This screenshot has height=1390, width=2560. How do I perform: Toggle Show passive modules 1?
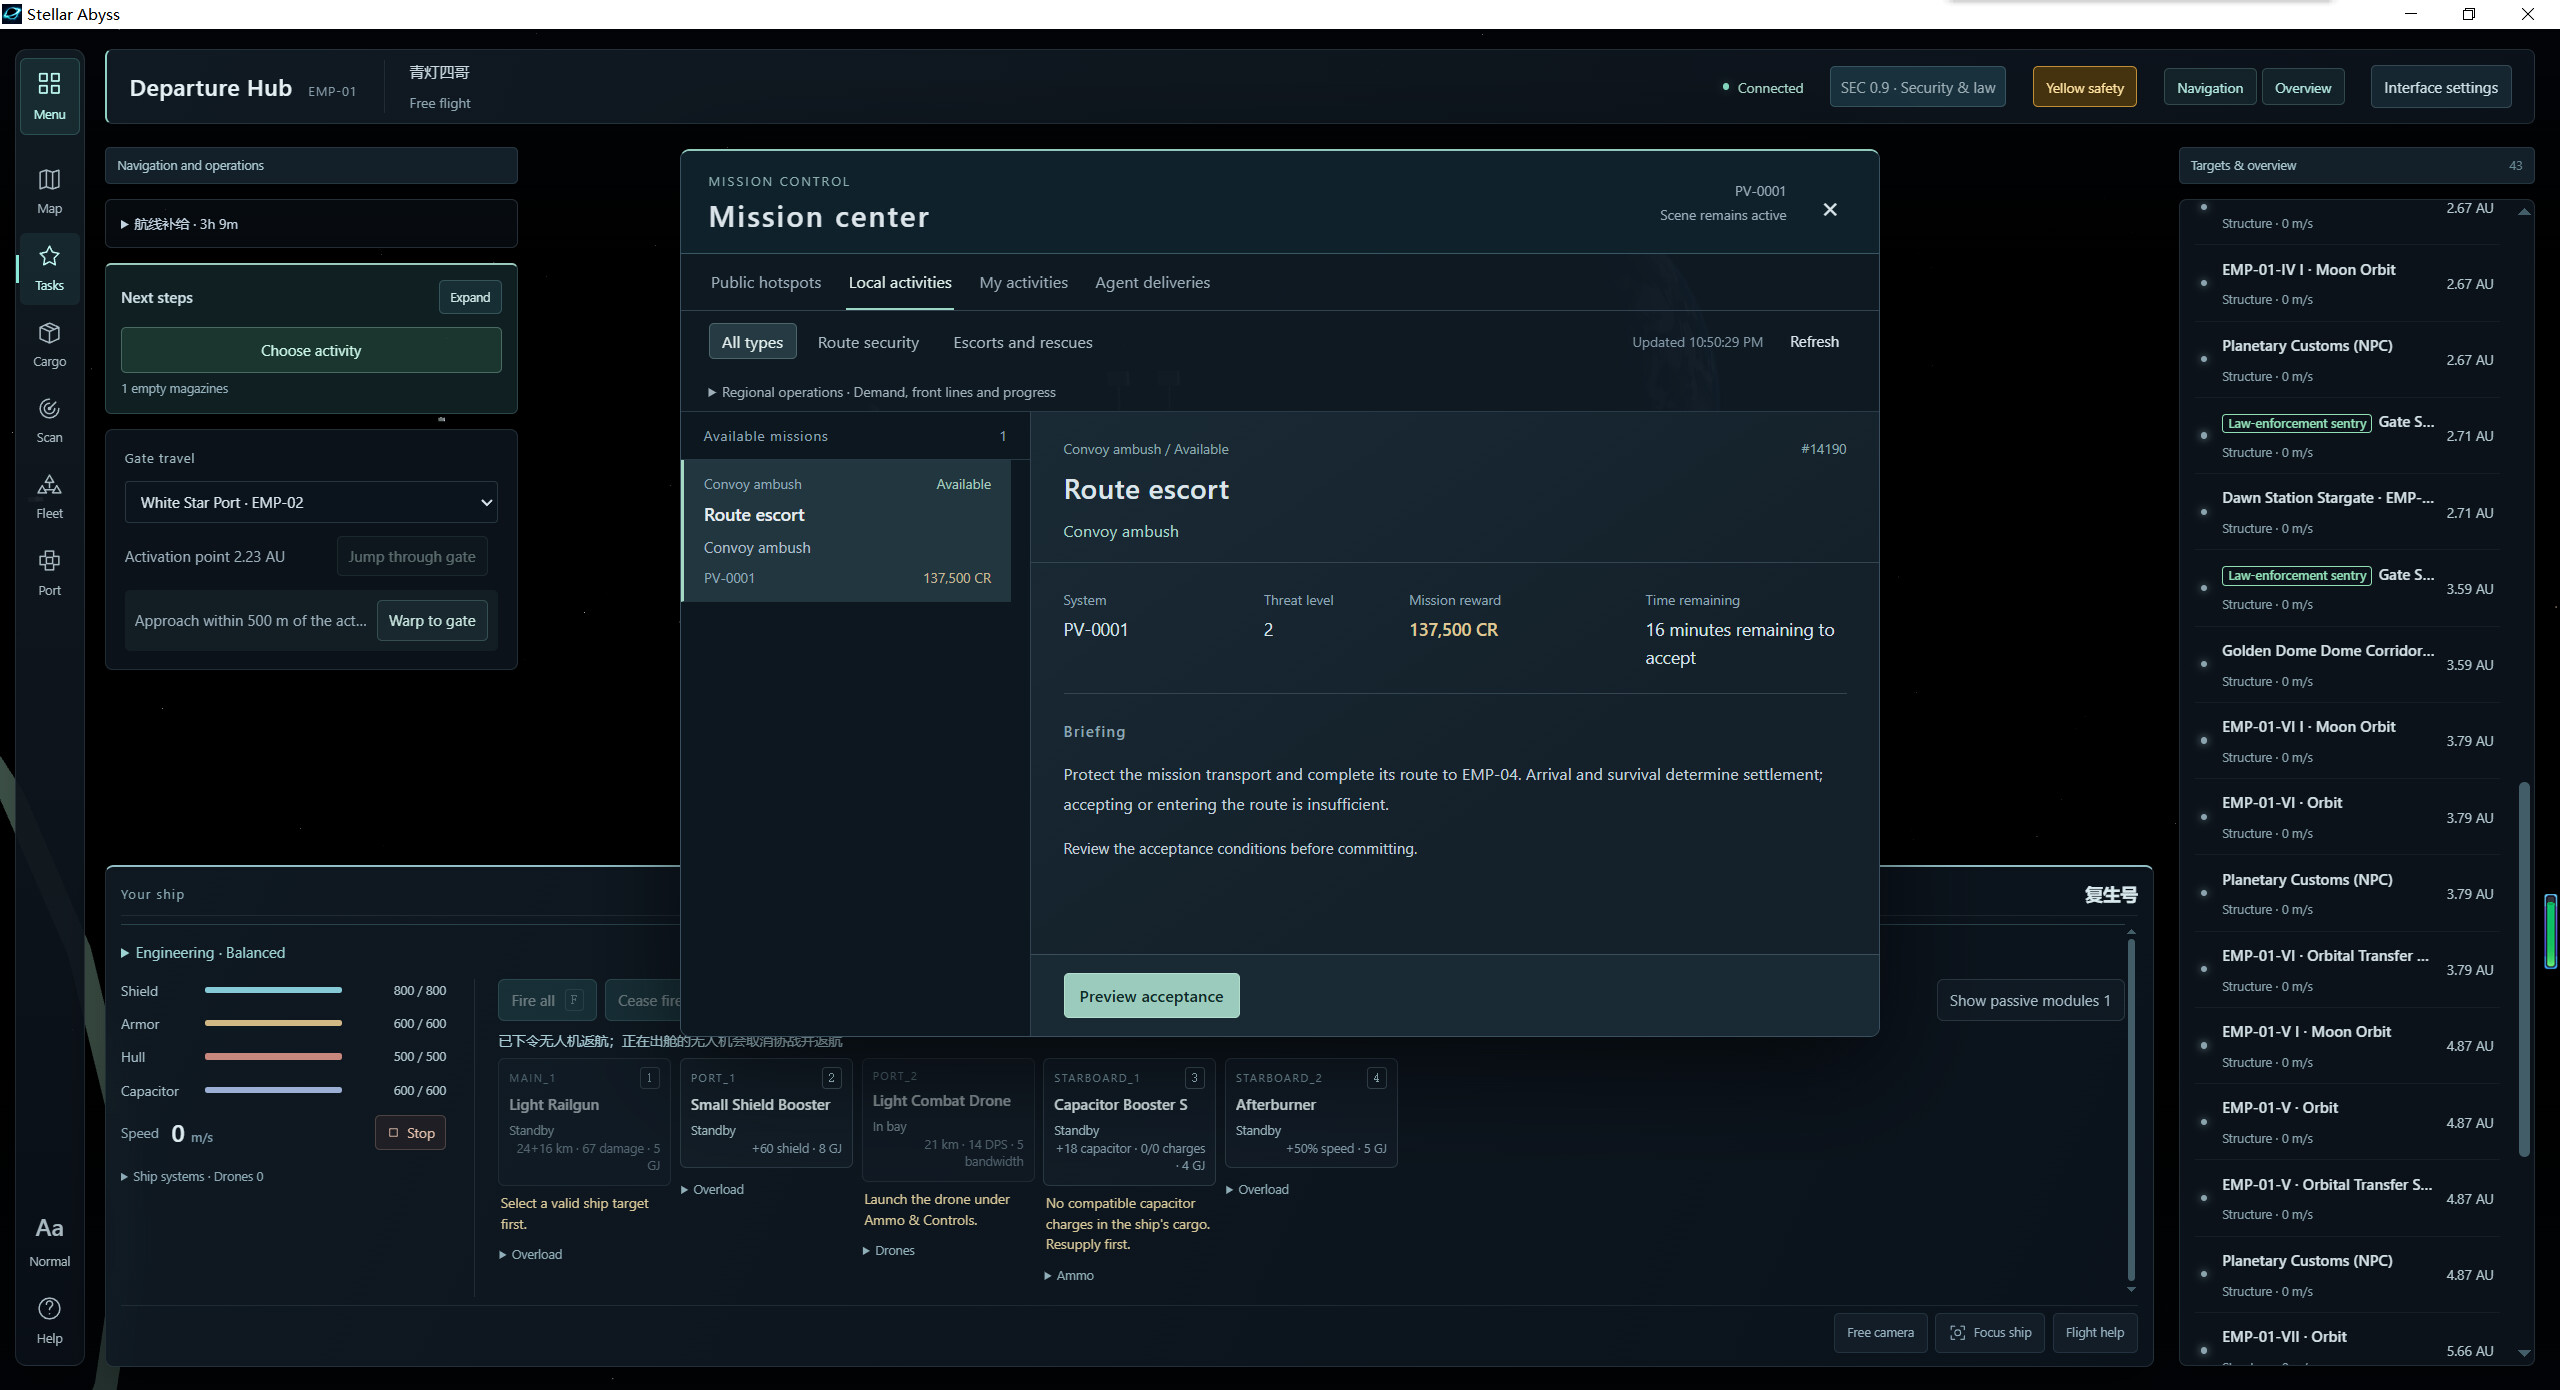coord(2029,1000)
